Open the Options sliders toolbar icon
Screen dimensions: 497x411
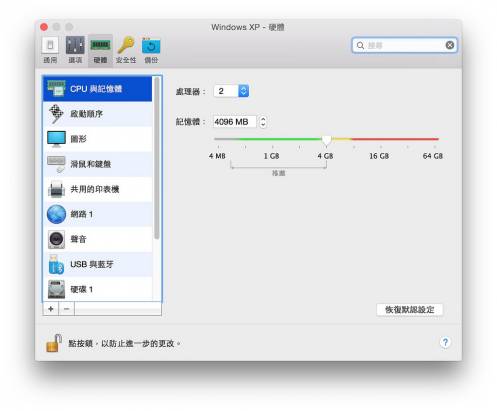[75, 50]
